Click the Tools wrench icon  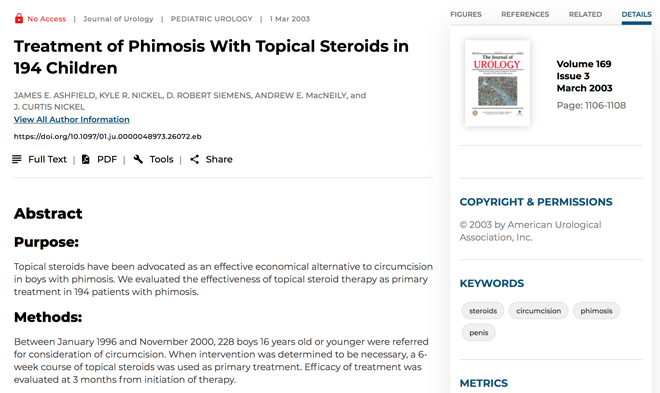(138, 159)
